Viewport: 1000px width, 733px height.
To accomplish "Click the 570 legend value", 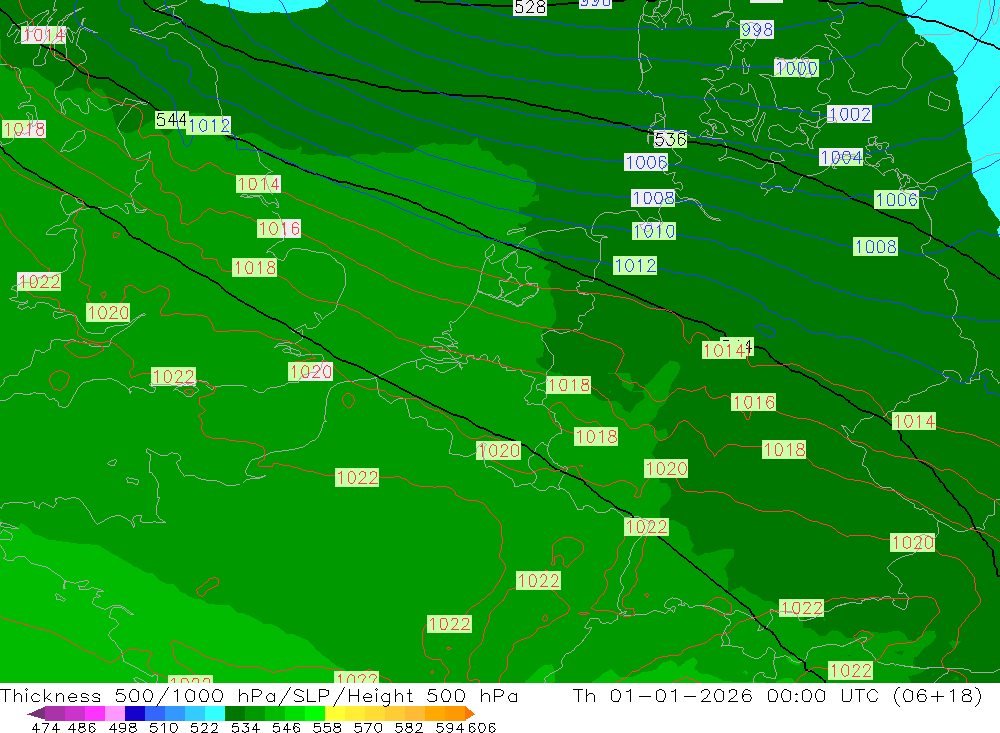I will pos(368,727).
